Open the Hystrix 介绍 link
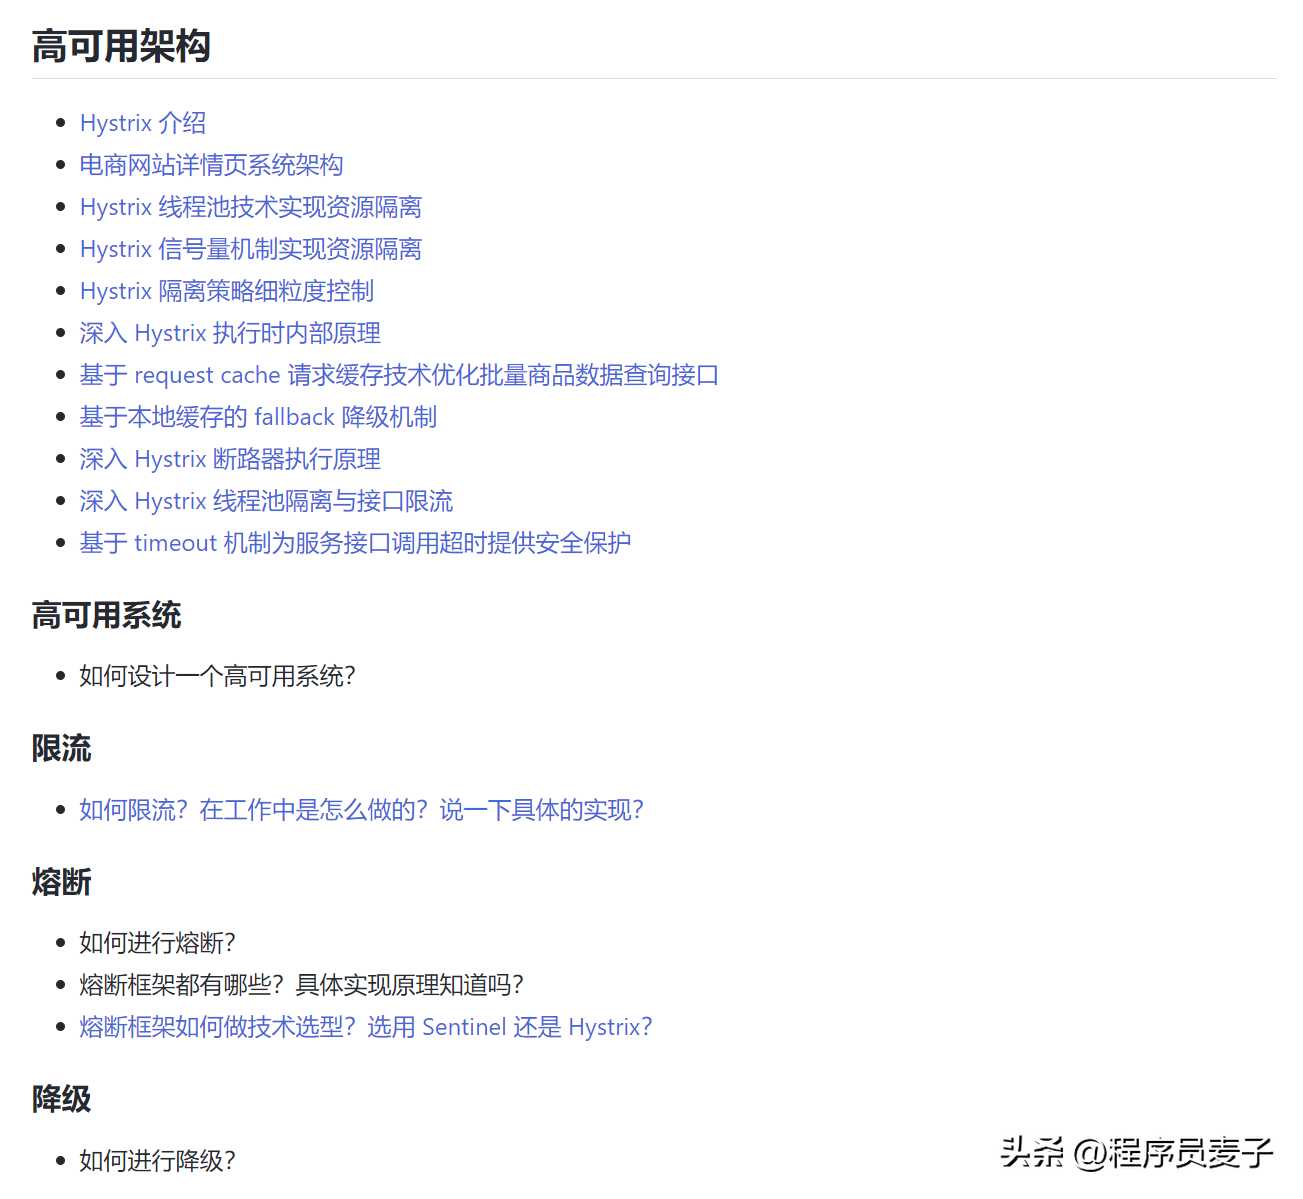Image resolution: width=1303 pixels, height=1199 pixels. click(143, 123)
